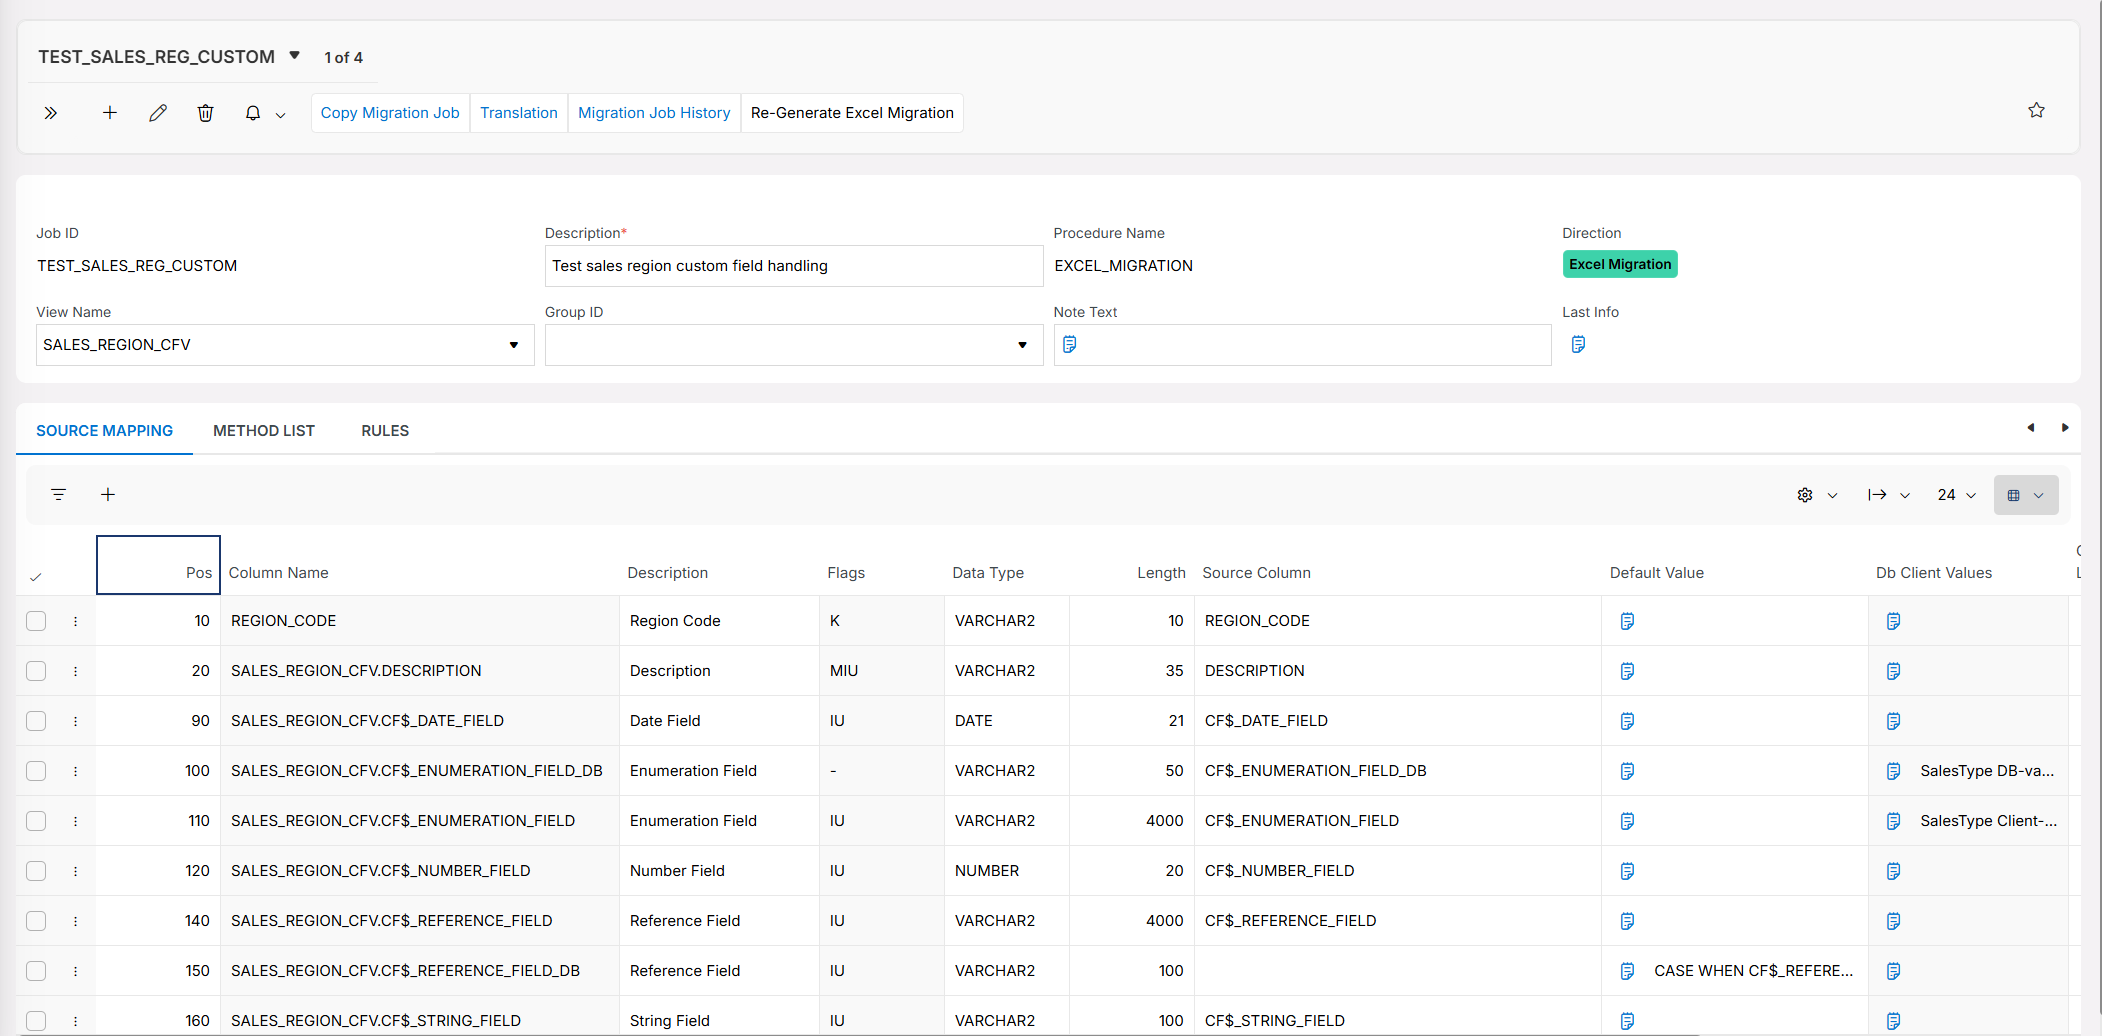The height and width of the screenshot is (1036, 2102).
Task: Add a new source mapping row
Action: (x=108, y=494)
